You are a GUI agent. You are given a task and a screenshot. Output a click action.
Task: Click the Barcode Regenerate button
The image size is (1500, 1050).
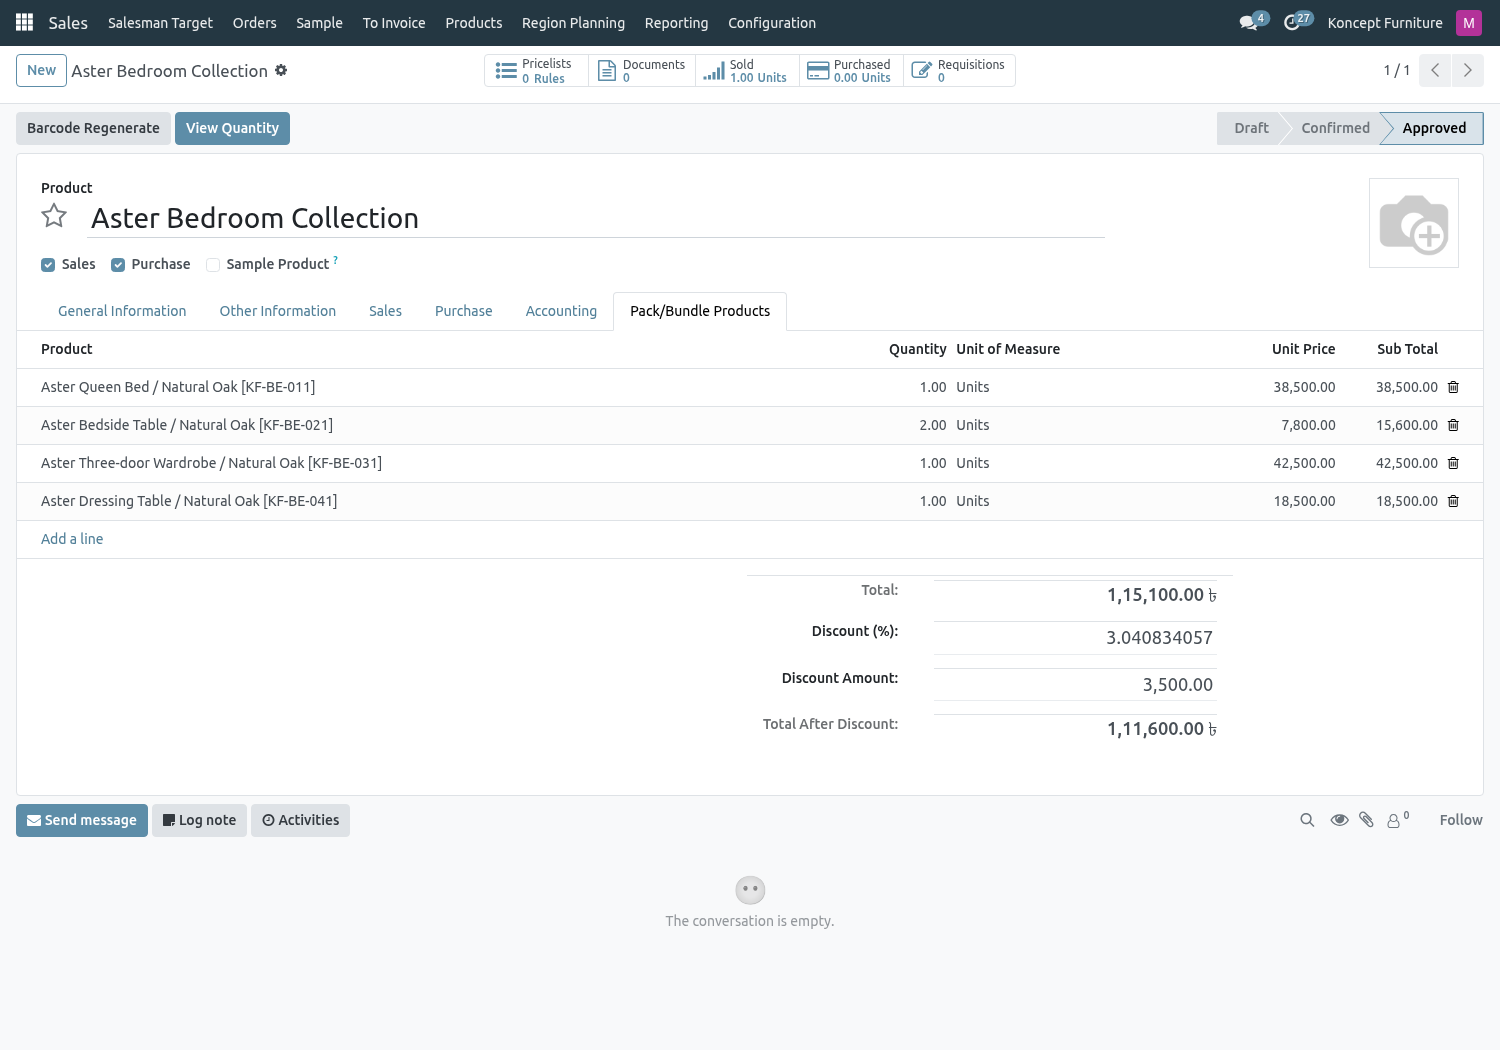pos(93,128)
